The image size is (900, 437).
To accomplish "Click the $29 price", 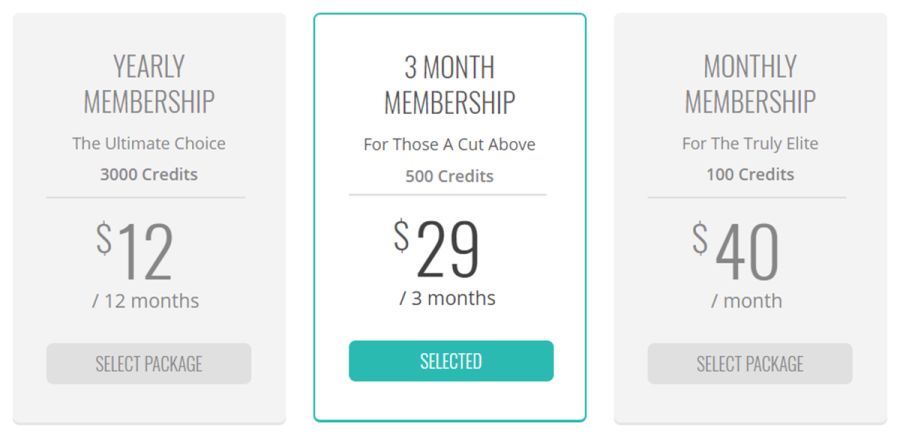I will point(437,249).
